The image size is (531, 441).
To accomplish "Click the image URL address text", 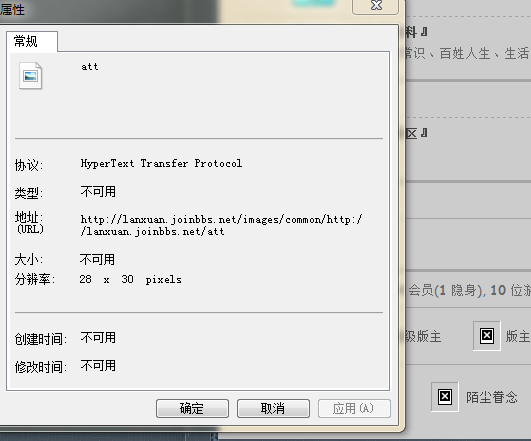I will (x=221, y=226).
